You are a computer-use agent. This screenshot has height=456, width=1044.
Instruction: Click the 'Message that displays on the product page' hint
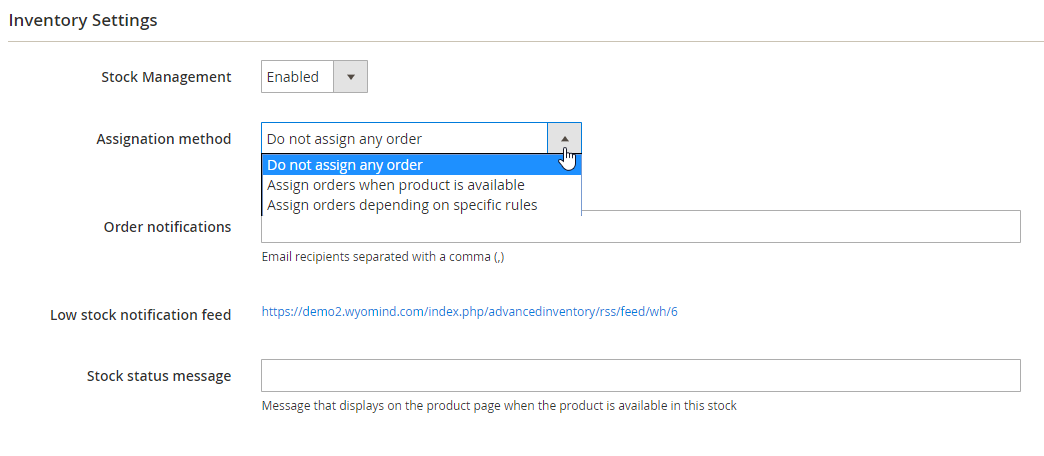[498, 406]
